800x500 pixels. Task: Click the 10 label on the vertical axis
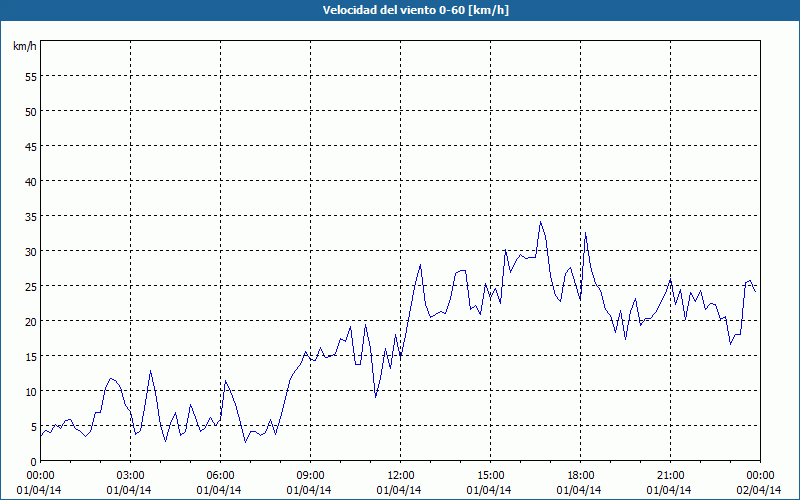coord(31,391)
